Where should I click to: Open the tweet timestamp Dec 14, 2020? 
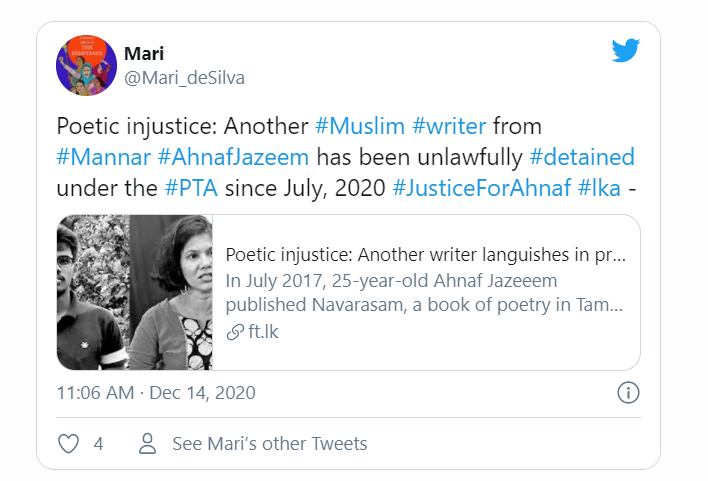pos(155,392)
